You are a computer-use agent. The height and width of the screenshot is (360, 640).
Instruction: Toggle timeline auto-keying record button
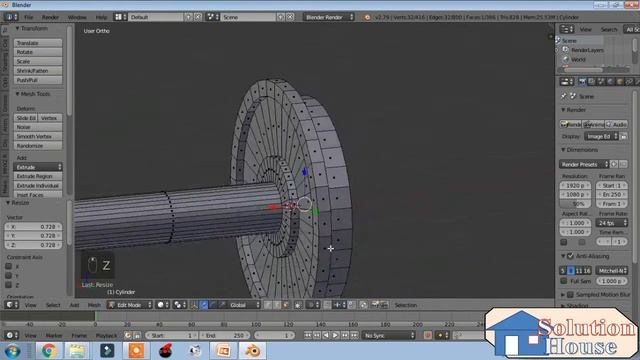(427, 335)
